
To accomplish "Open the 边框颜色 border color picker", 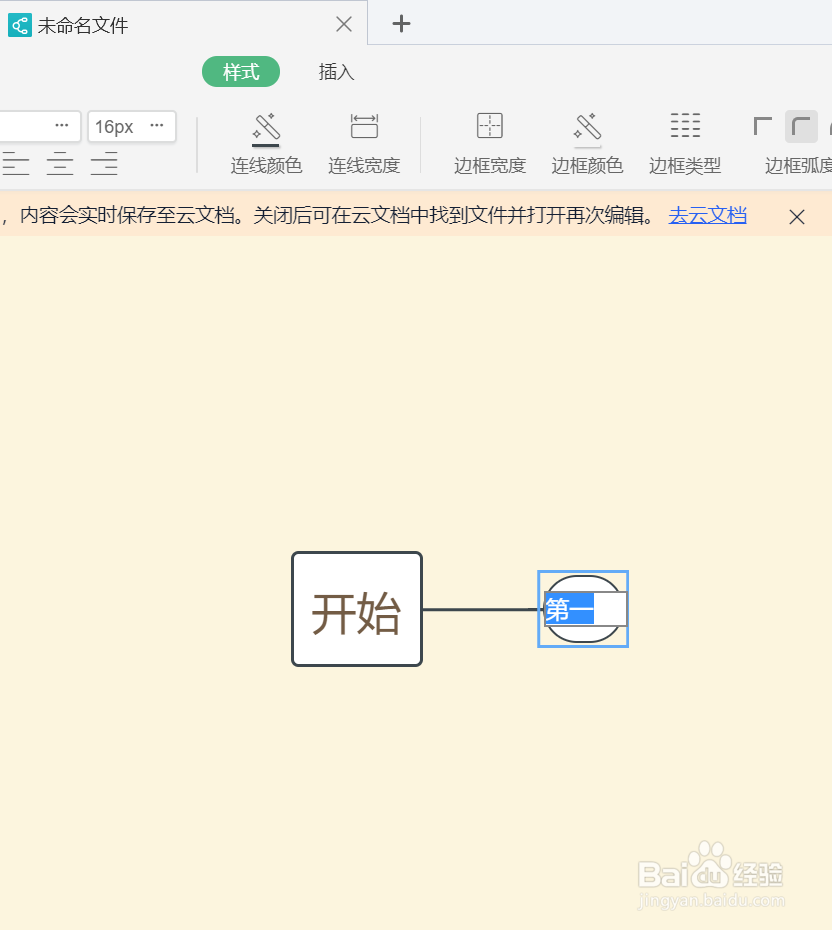I will click(x=587, y=144).
